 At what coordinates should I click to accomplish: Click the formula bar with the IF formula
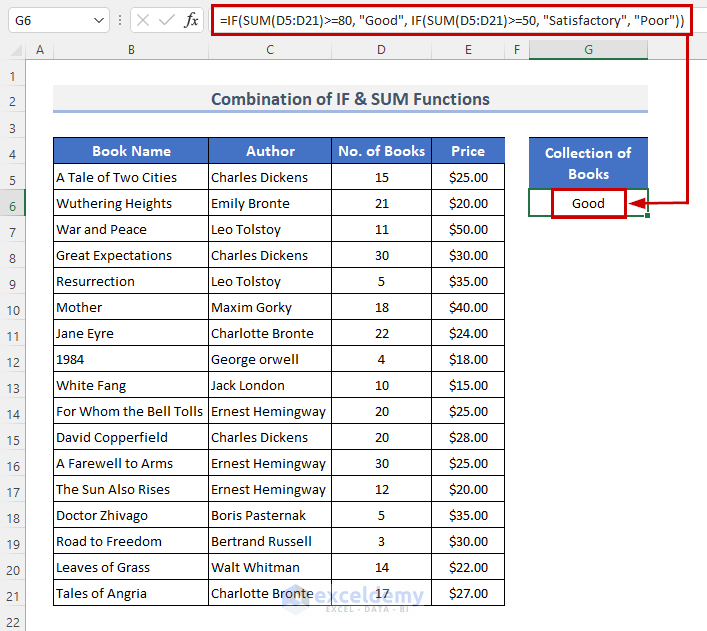(448, 20)
